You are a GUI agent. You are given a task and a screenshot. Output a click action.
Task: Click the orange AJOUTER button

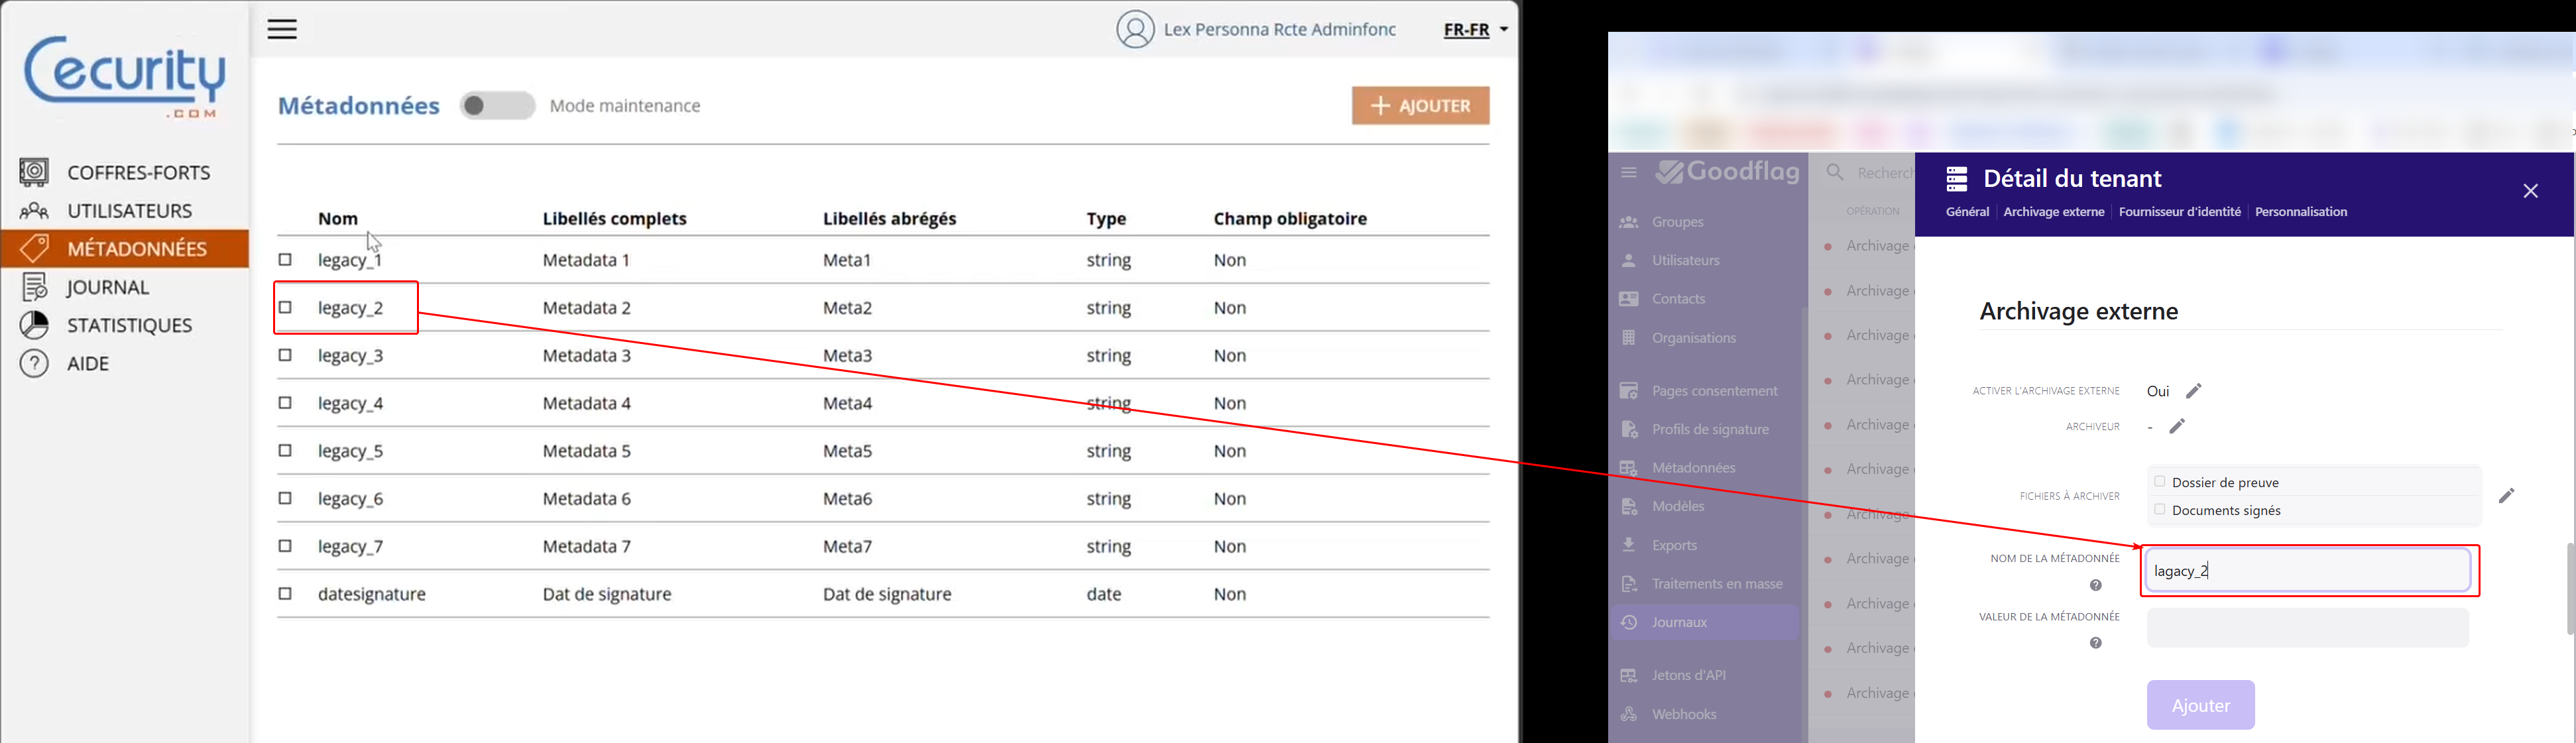pos(1420,106)
